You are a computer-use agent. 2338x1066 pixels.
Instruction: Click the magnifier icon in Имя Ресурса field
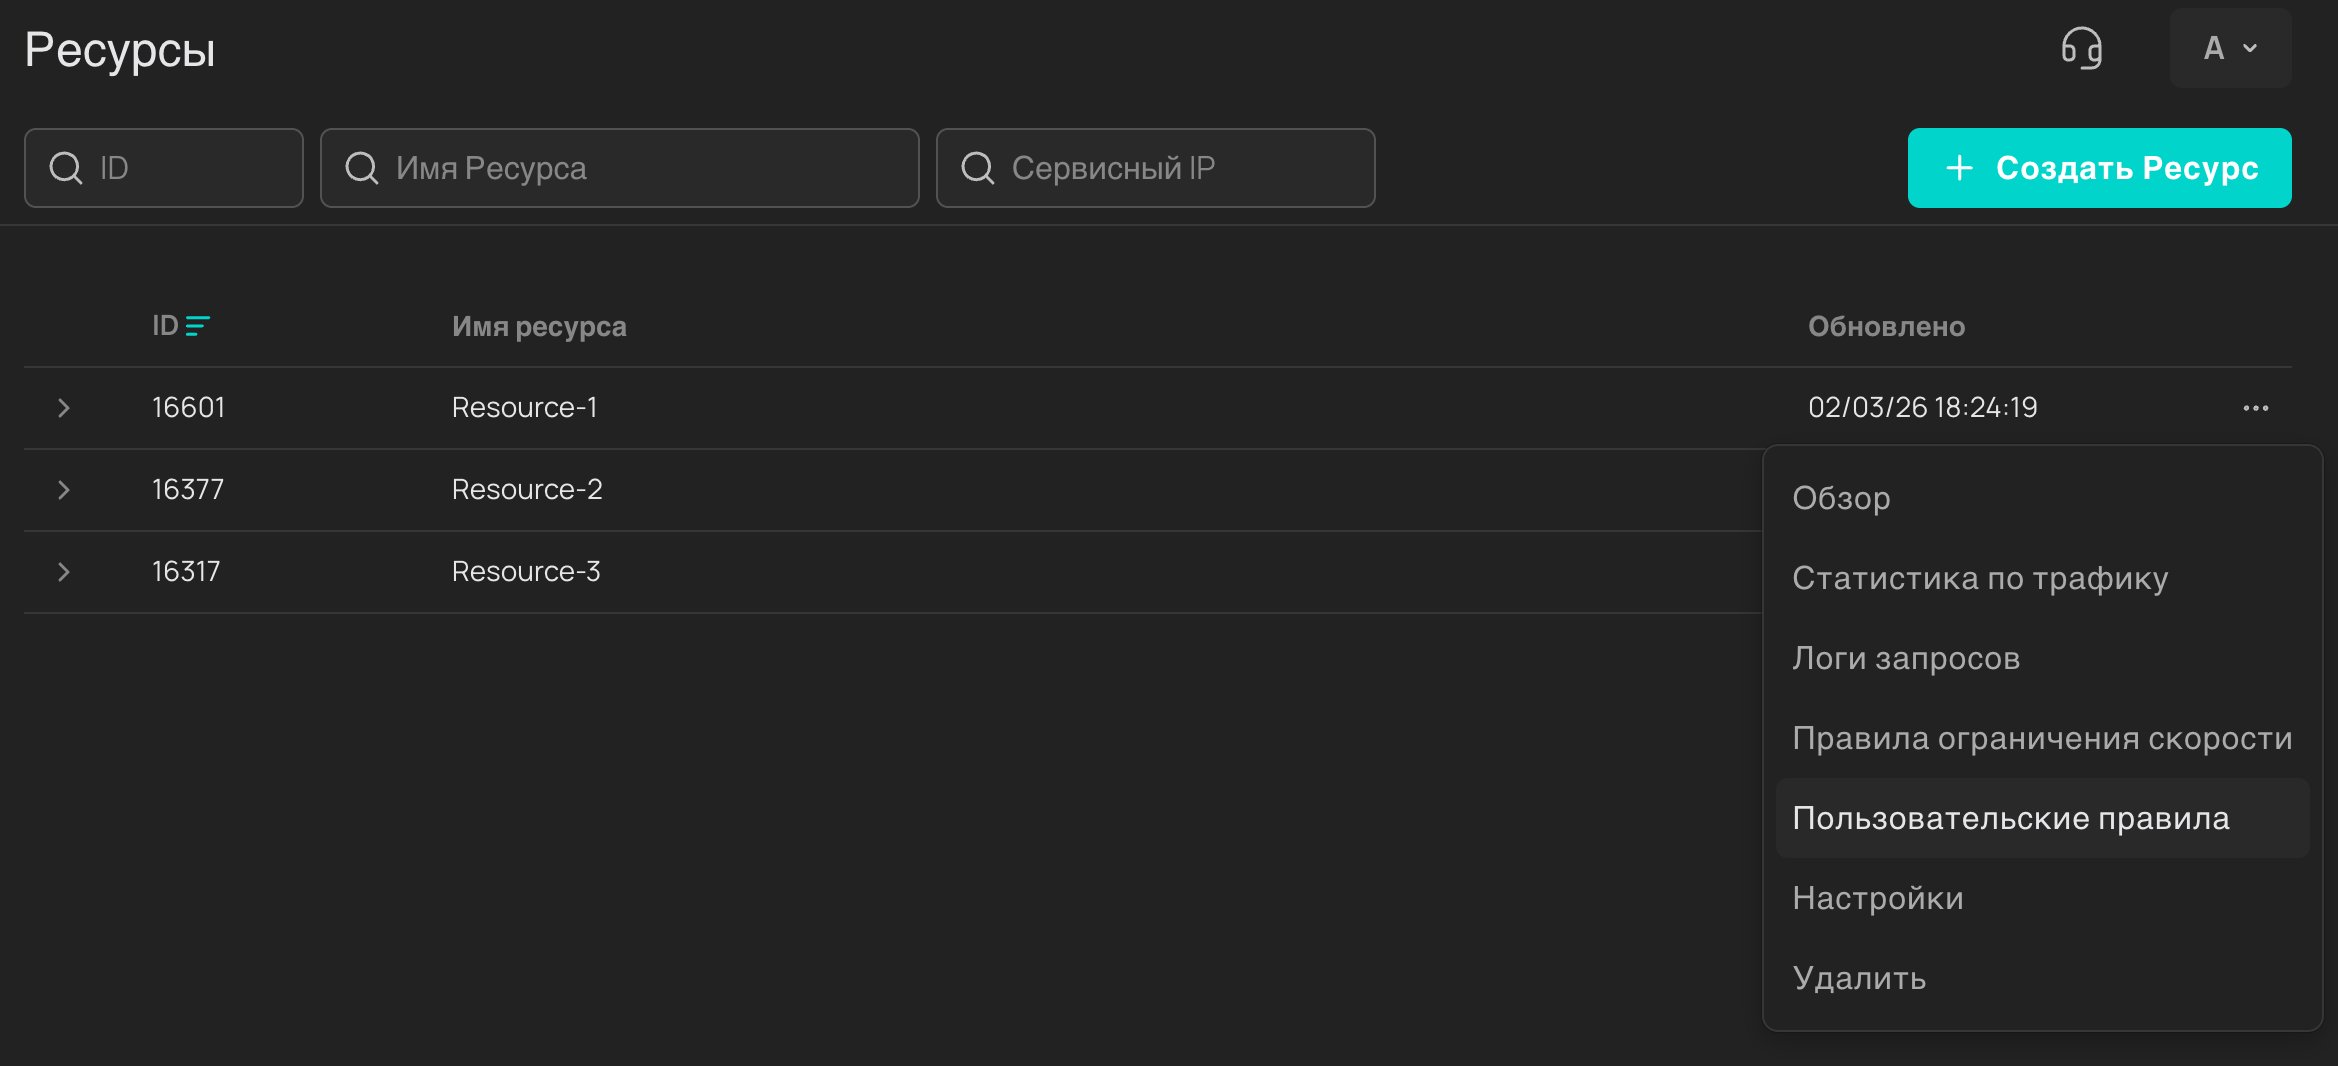[x=362, y=168]
